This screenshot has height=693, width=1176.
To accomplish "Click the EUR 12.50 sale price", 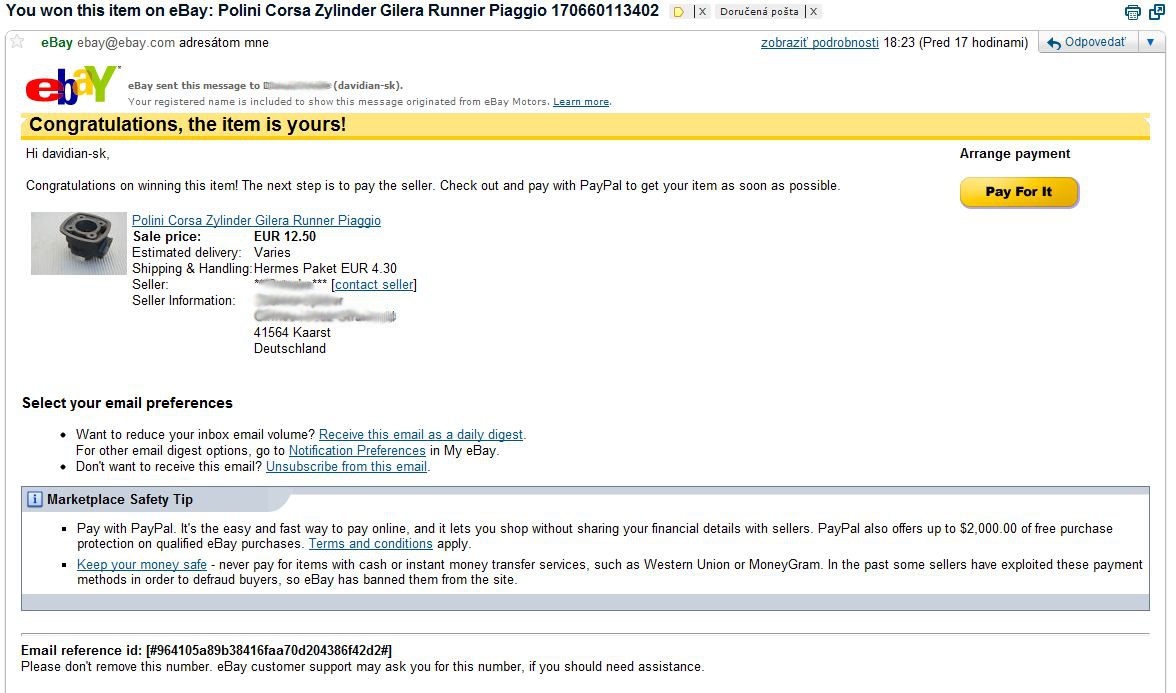I will coord(285,236).
